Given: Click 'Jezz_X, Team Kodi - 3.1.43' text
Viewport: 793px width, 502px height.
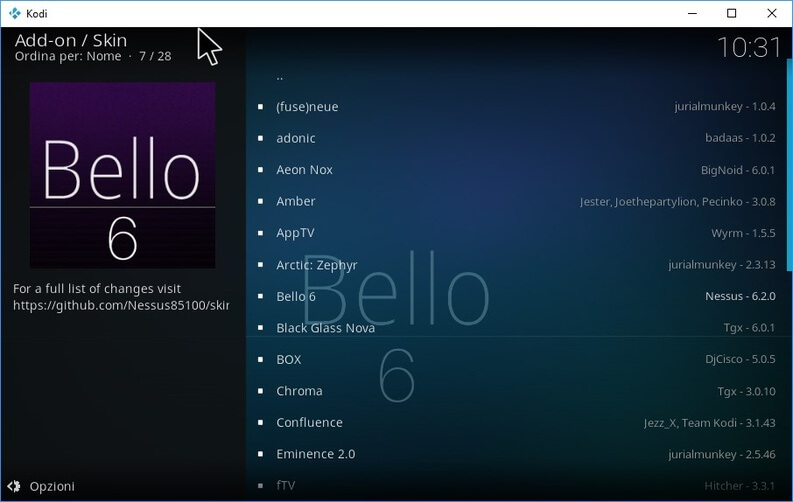Looking at the screenshot, I should (710, 423).
